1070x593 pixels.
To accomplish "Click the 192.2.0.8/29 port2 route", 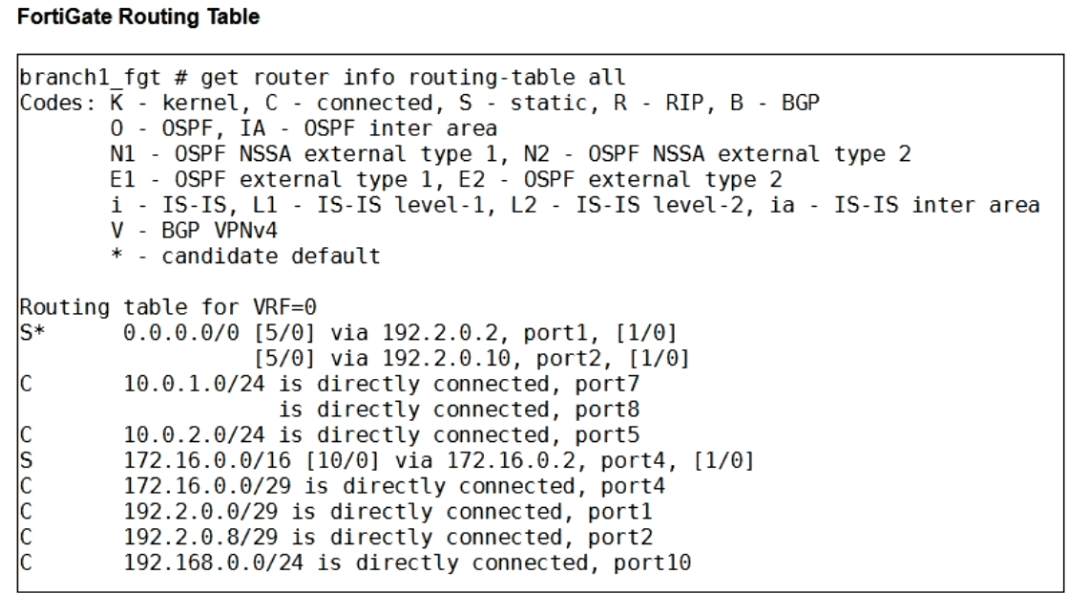I will click(x=388, y=537).
